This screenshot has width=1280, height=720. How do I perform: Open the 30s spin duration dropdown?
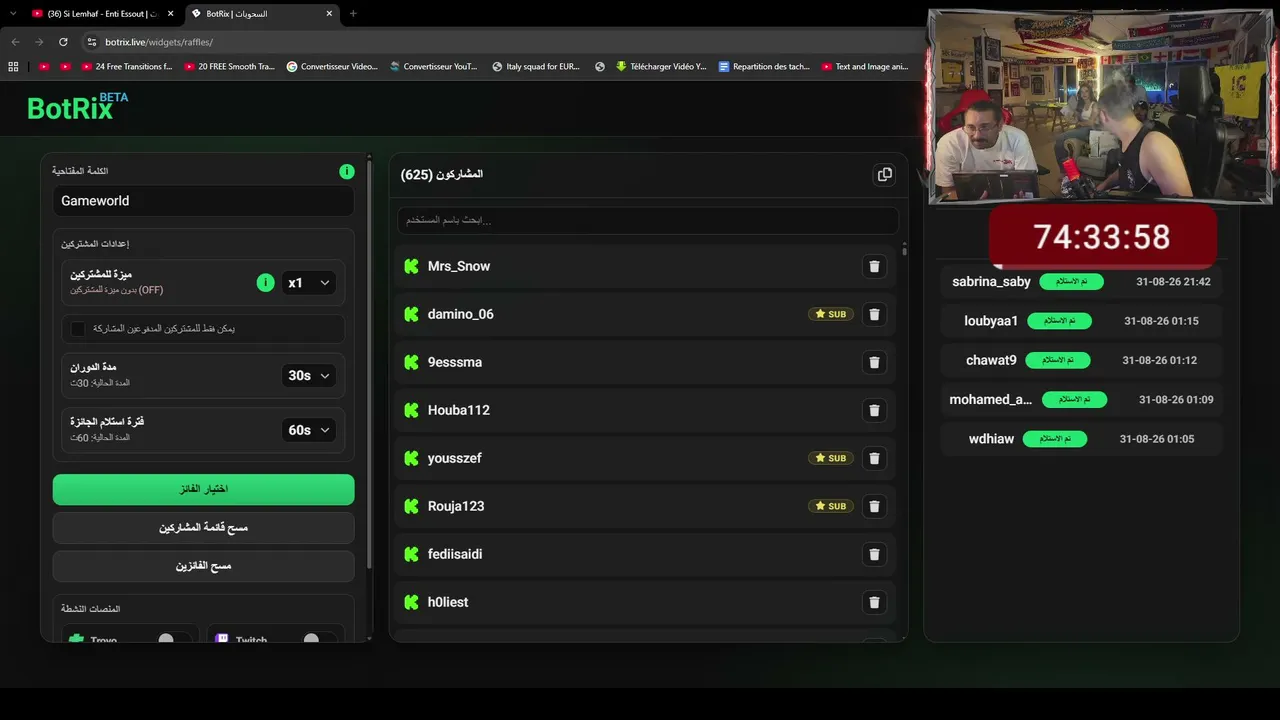coord(308,376)
